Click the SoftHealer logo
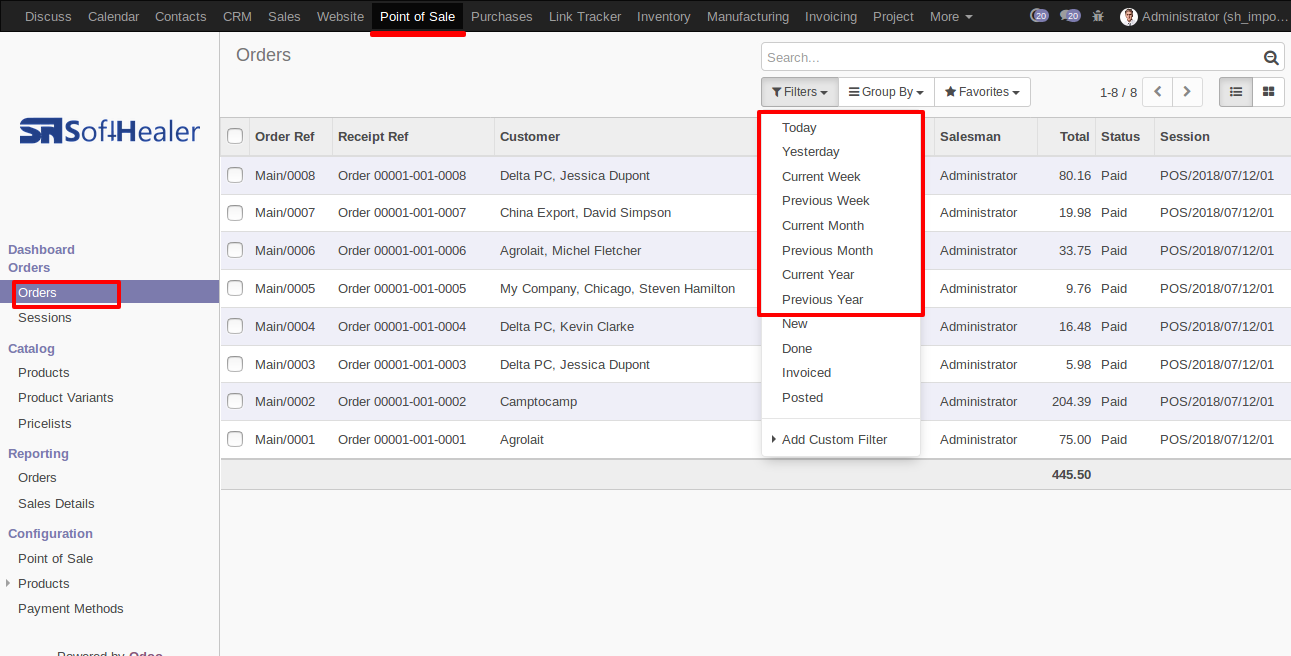1291x656 pixels. (x=110, y=131)
